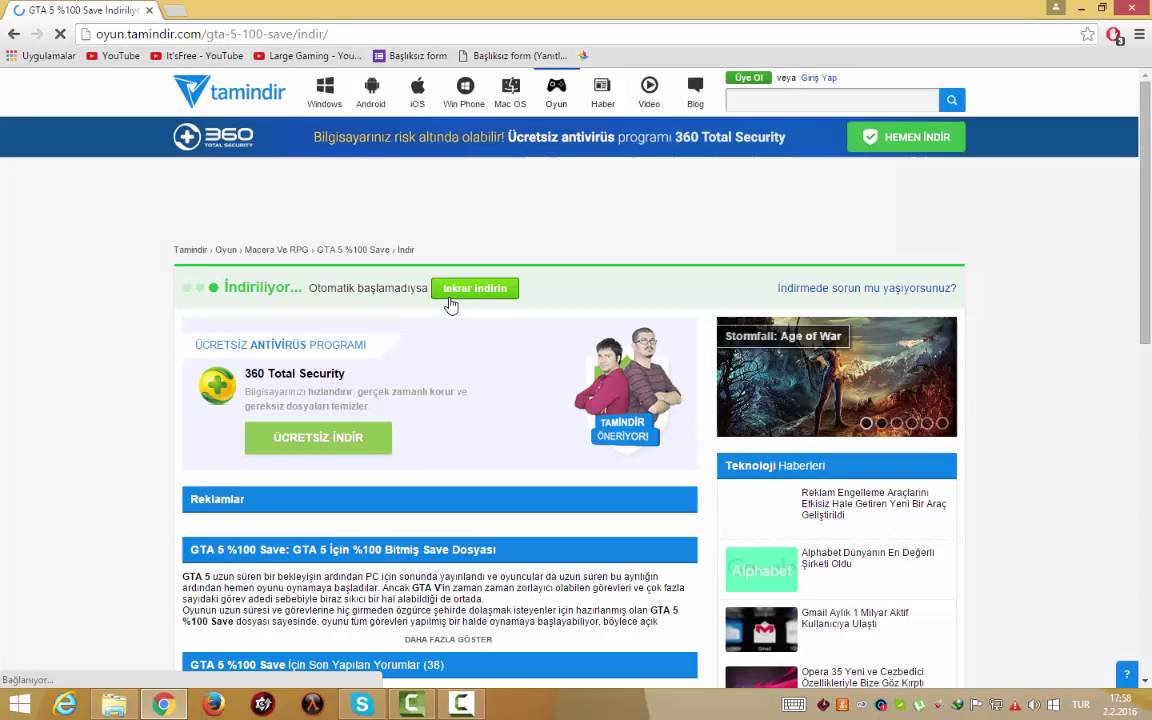The image size is (1152, 720).
Task: Click 'Oyun' in the breadcrumb
Action: click(x=226, y=250)
